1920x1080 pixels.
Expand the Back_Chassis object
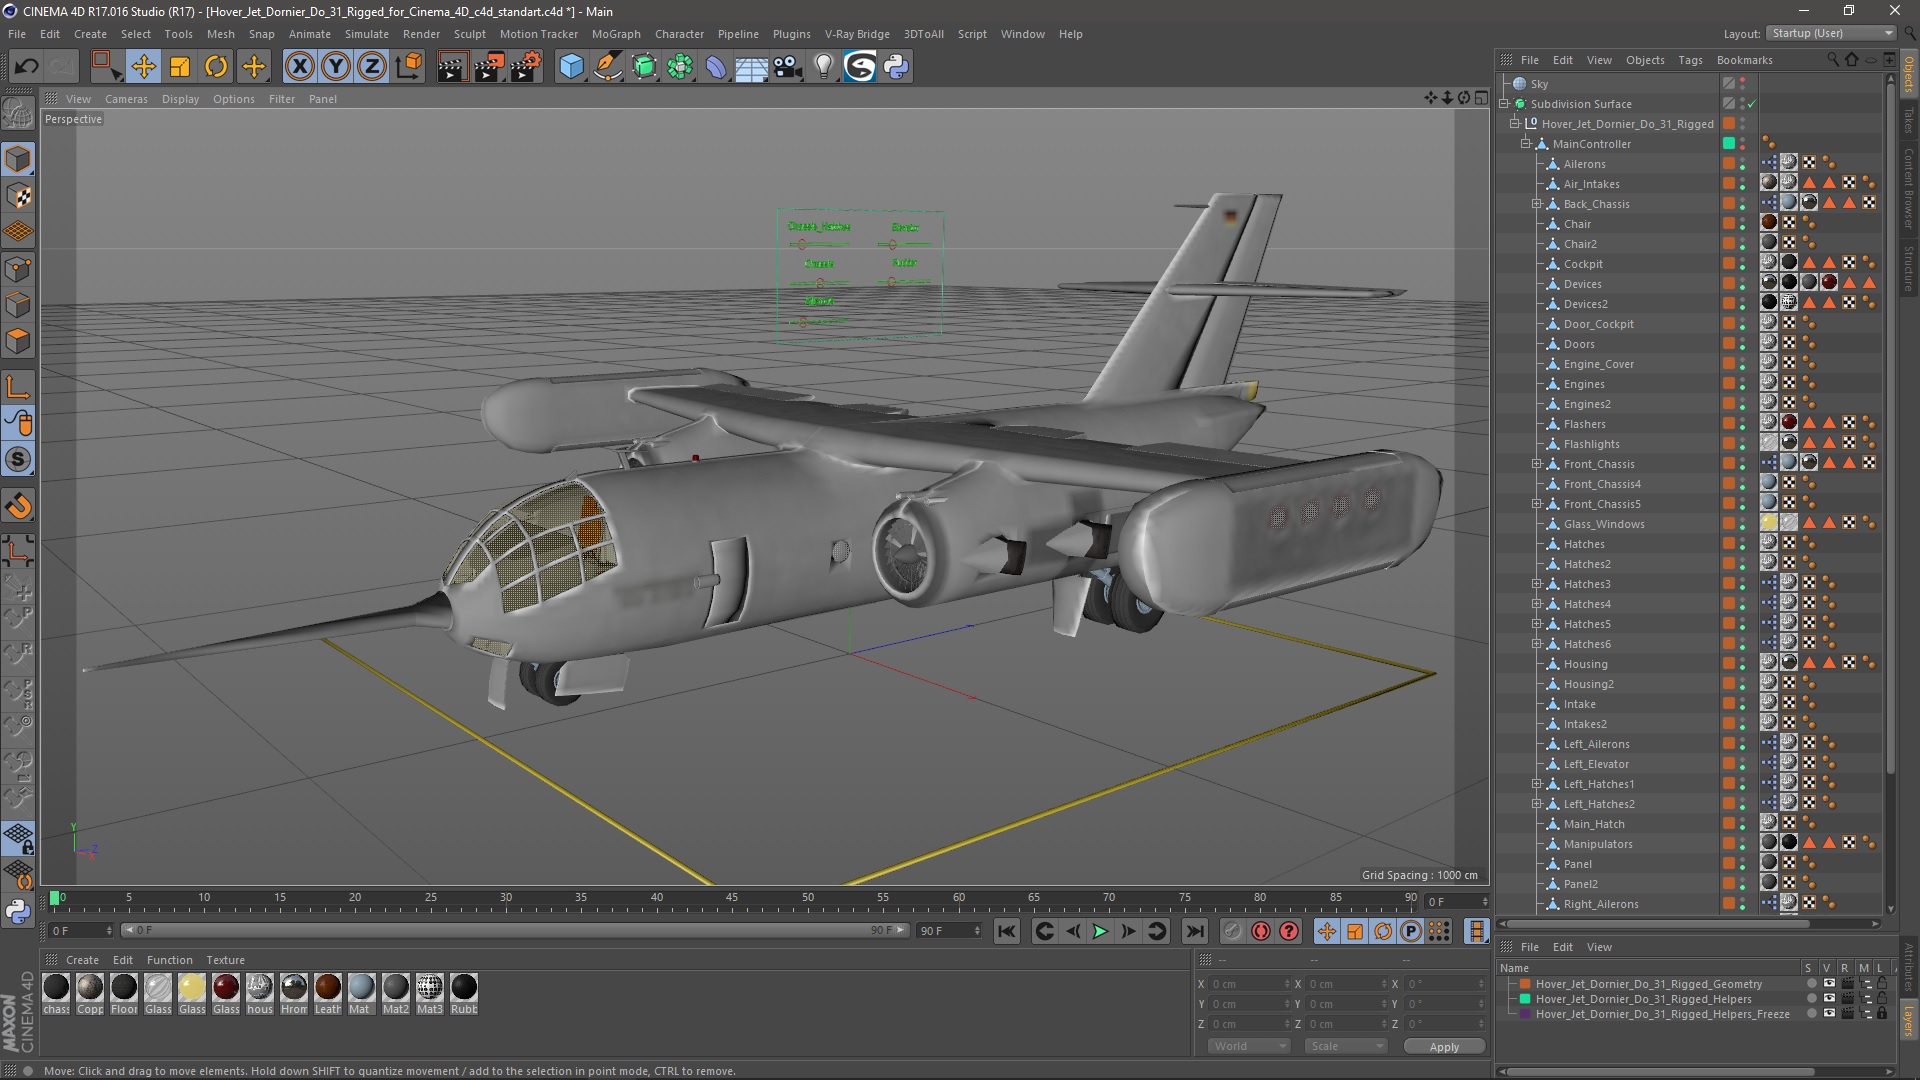coord(1537,204)
